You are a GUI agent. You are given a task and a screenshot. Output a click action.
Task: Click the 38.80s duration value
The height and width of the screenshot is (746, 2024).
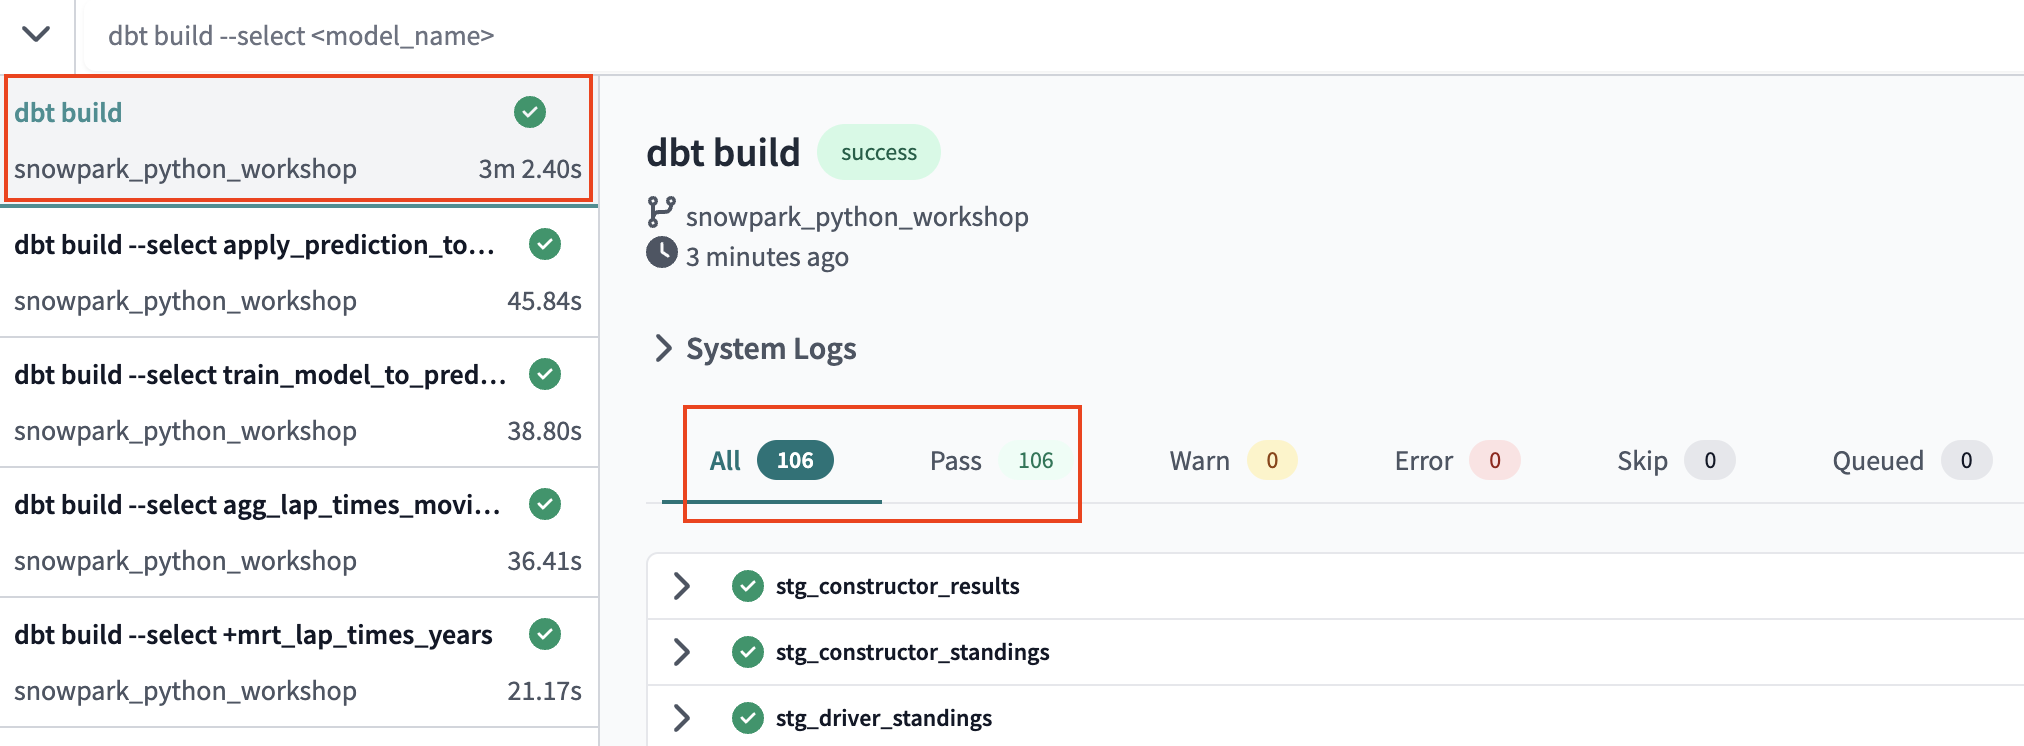[x=544, y=431]
